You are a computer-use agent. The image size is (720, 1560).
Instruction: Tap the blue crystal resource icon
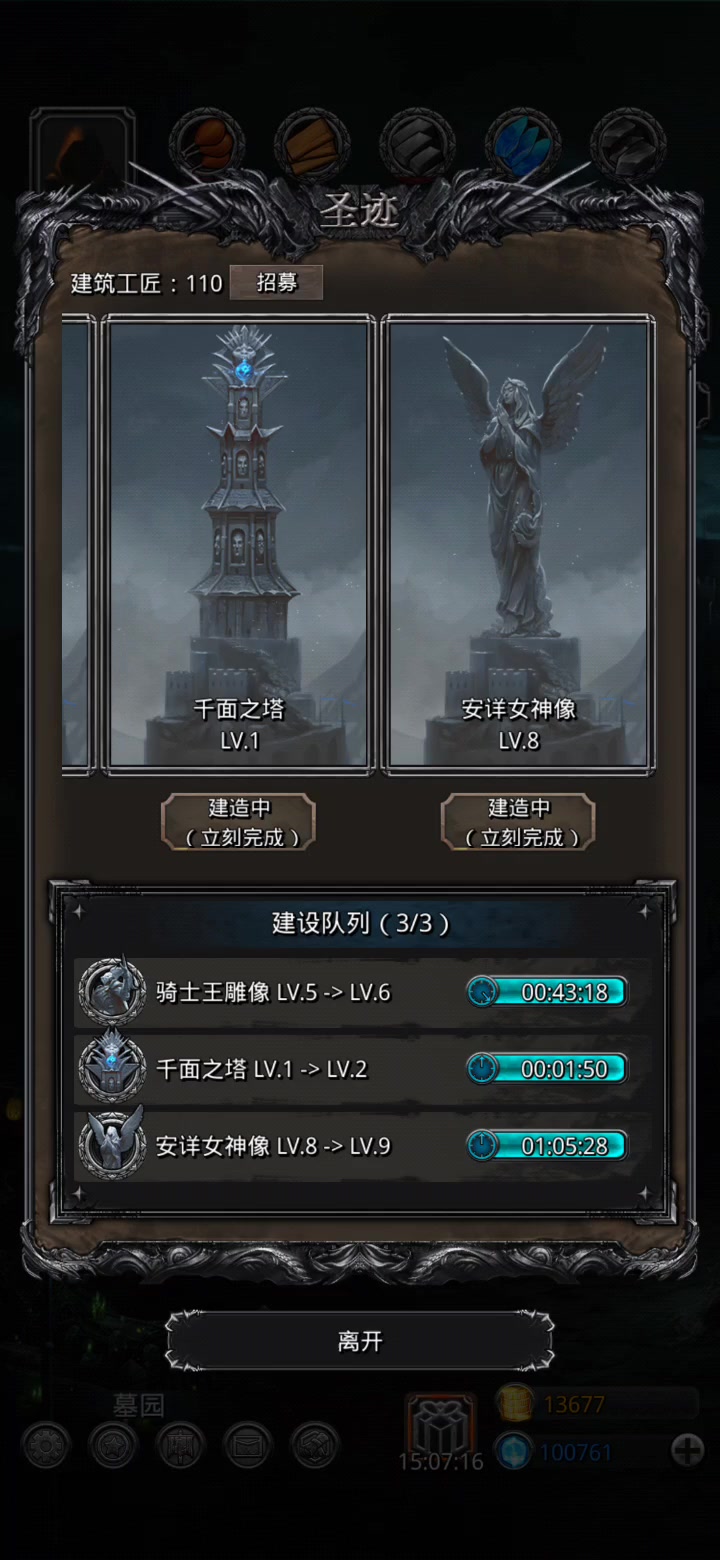[522, 145]
